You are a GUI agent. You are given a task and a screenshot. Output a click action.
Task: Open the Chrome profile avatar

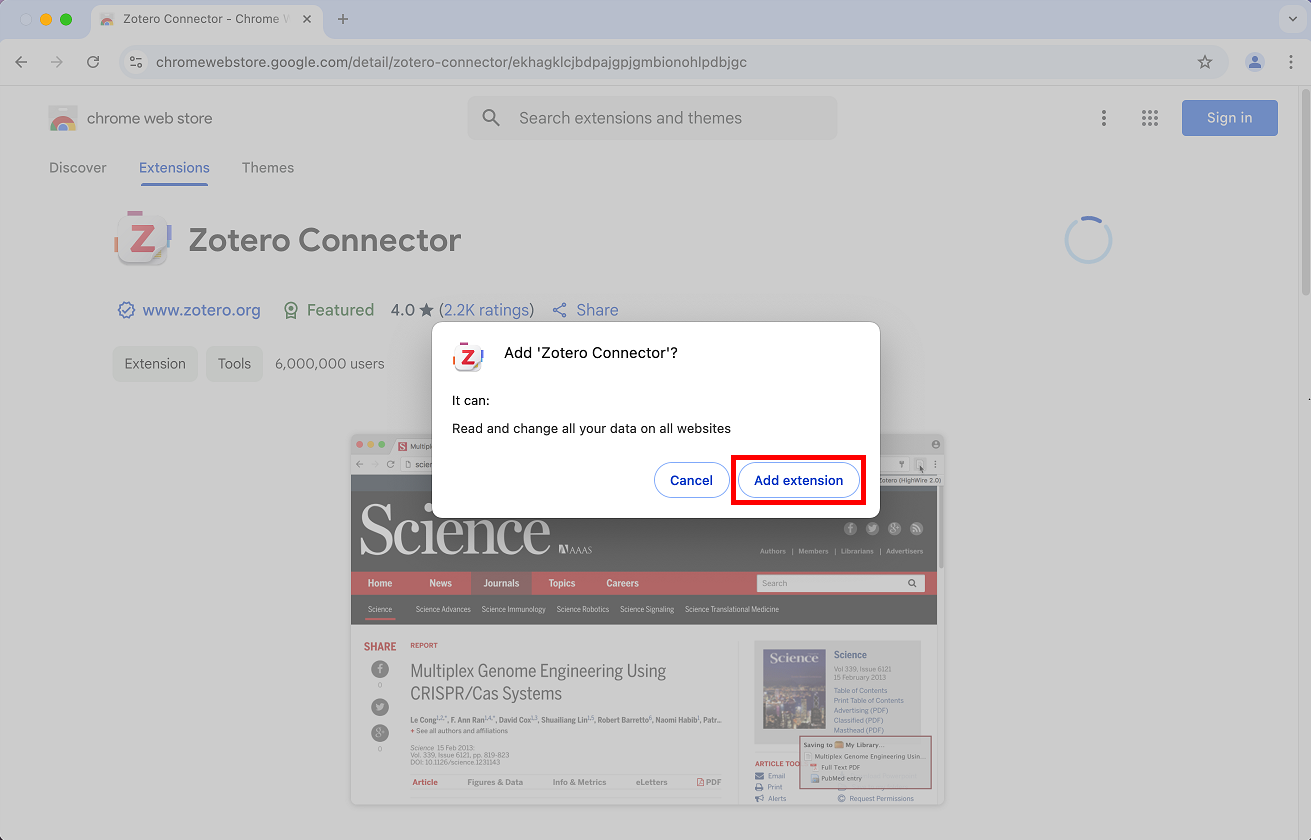[1254, 62]
